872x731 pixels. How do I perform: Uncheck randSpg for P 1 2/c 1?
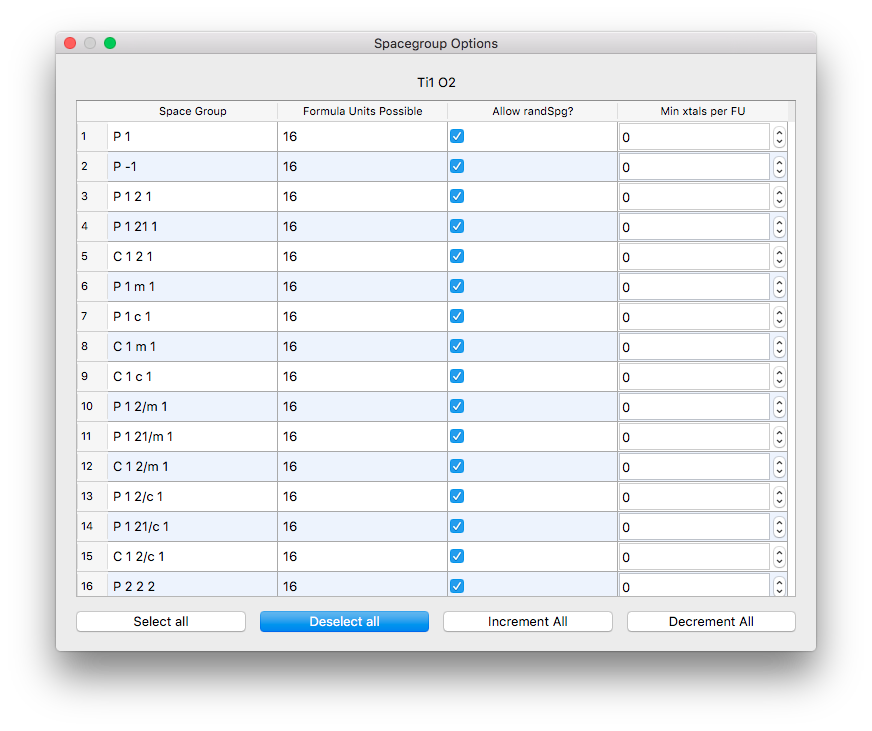click(x=457, y=497)
